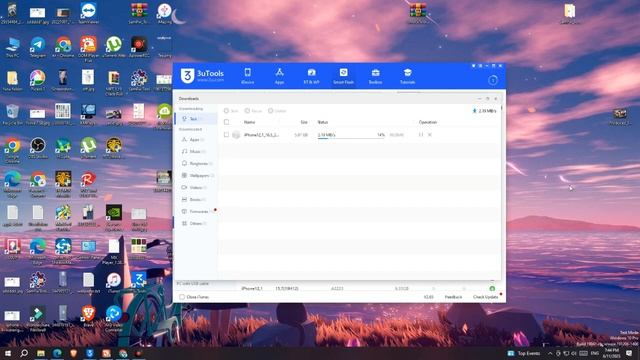The width and height of the screenshot is (640, 360).
Task: Click the Status column header
Action: tap(323, 122)
